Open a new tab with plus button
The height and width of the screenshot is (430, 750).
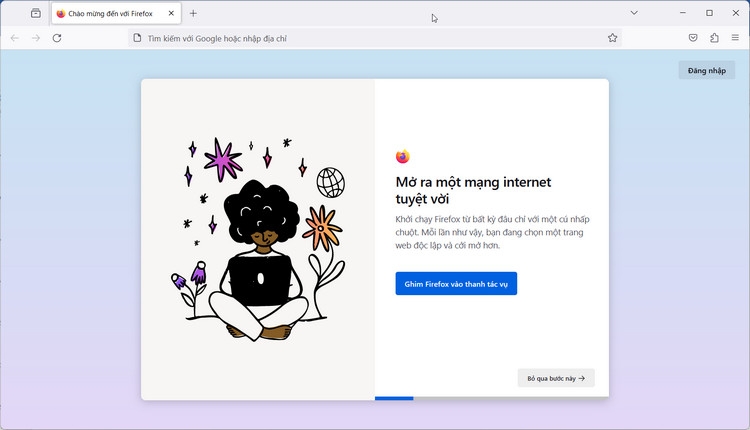pyautogui.click(x=193, y=13)
